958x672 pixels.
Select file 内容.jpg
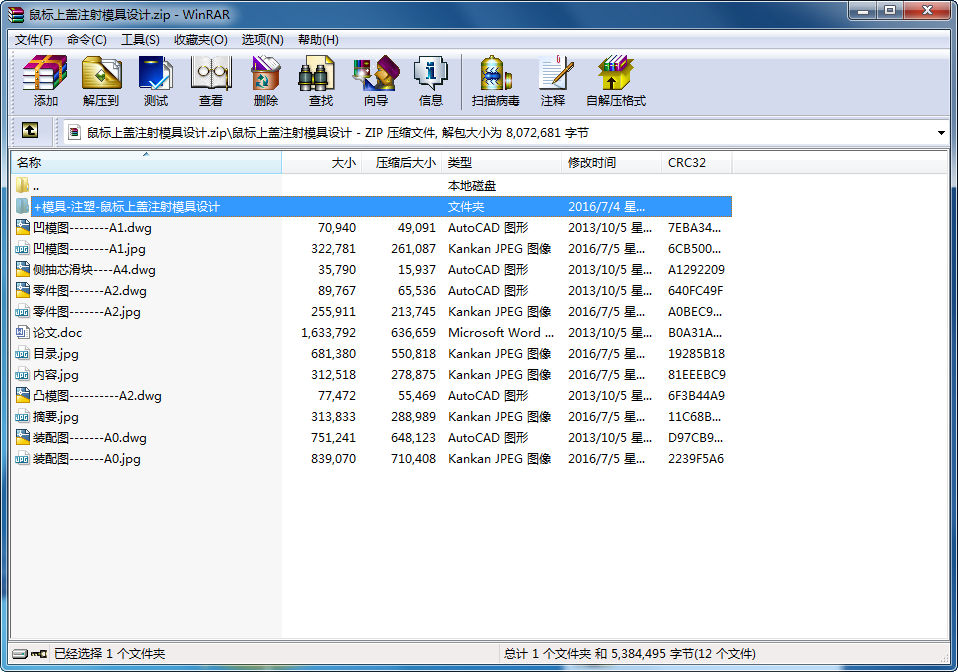pos(56,374)
